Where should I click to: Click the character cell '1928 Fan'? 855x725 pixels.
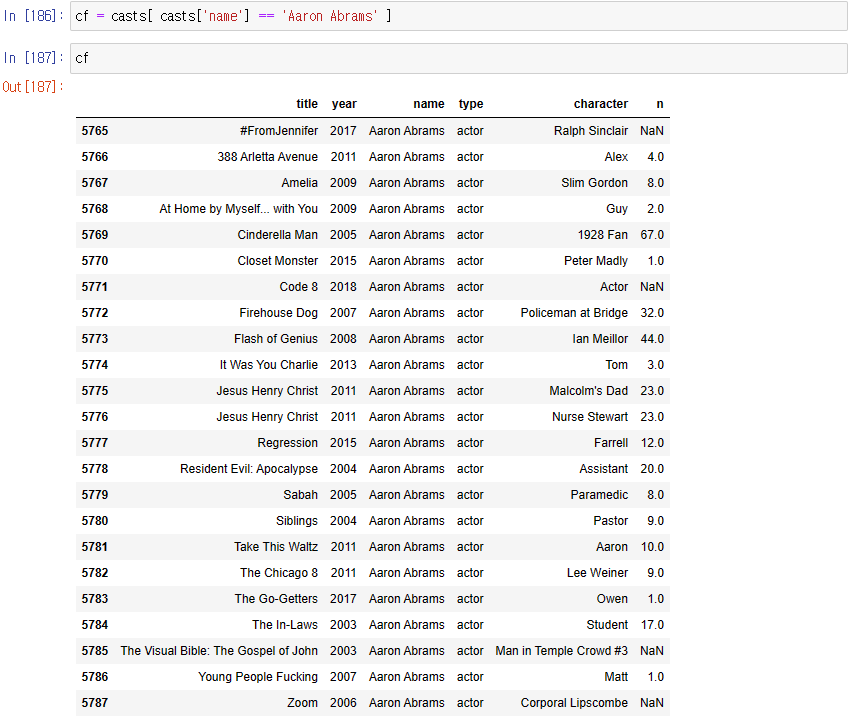tap(603, 235)
